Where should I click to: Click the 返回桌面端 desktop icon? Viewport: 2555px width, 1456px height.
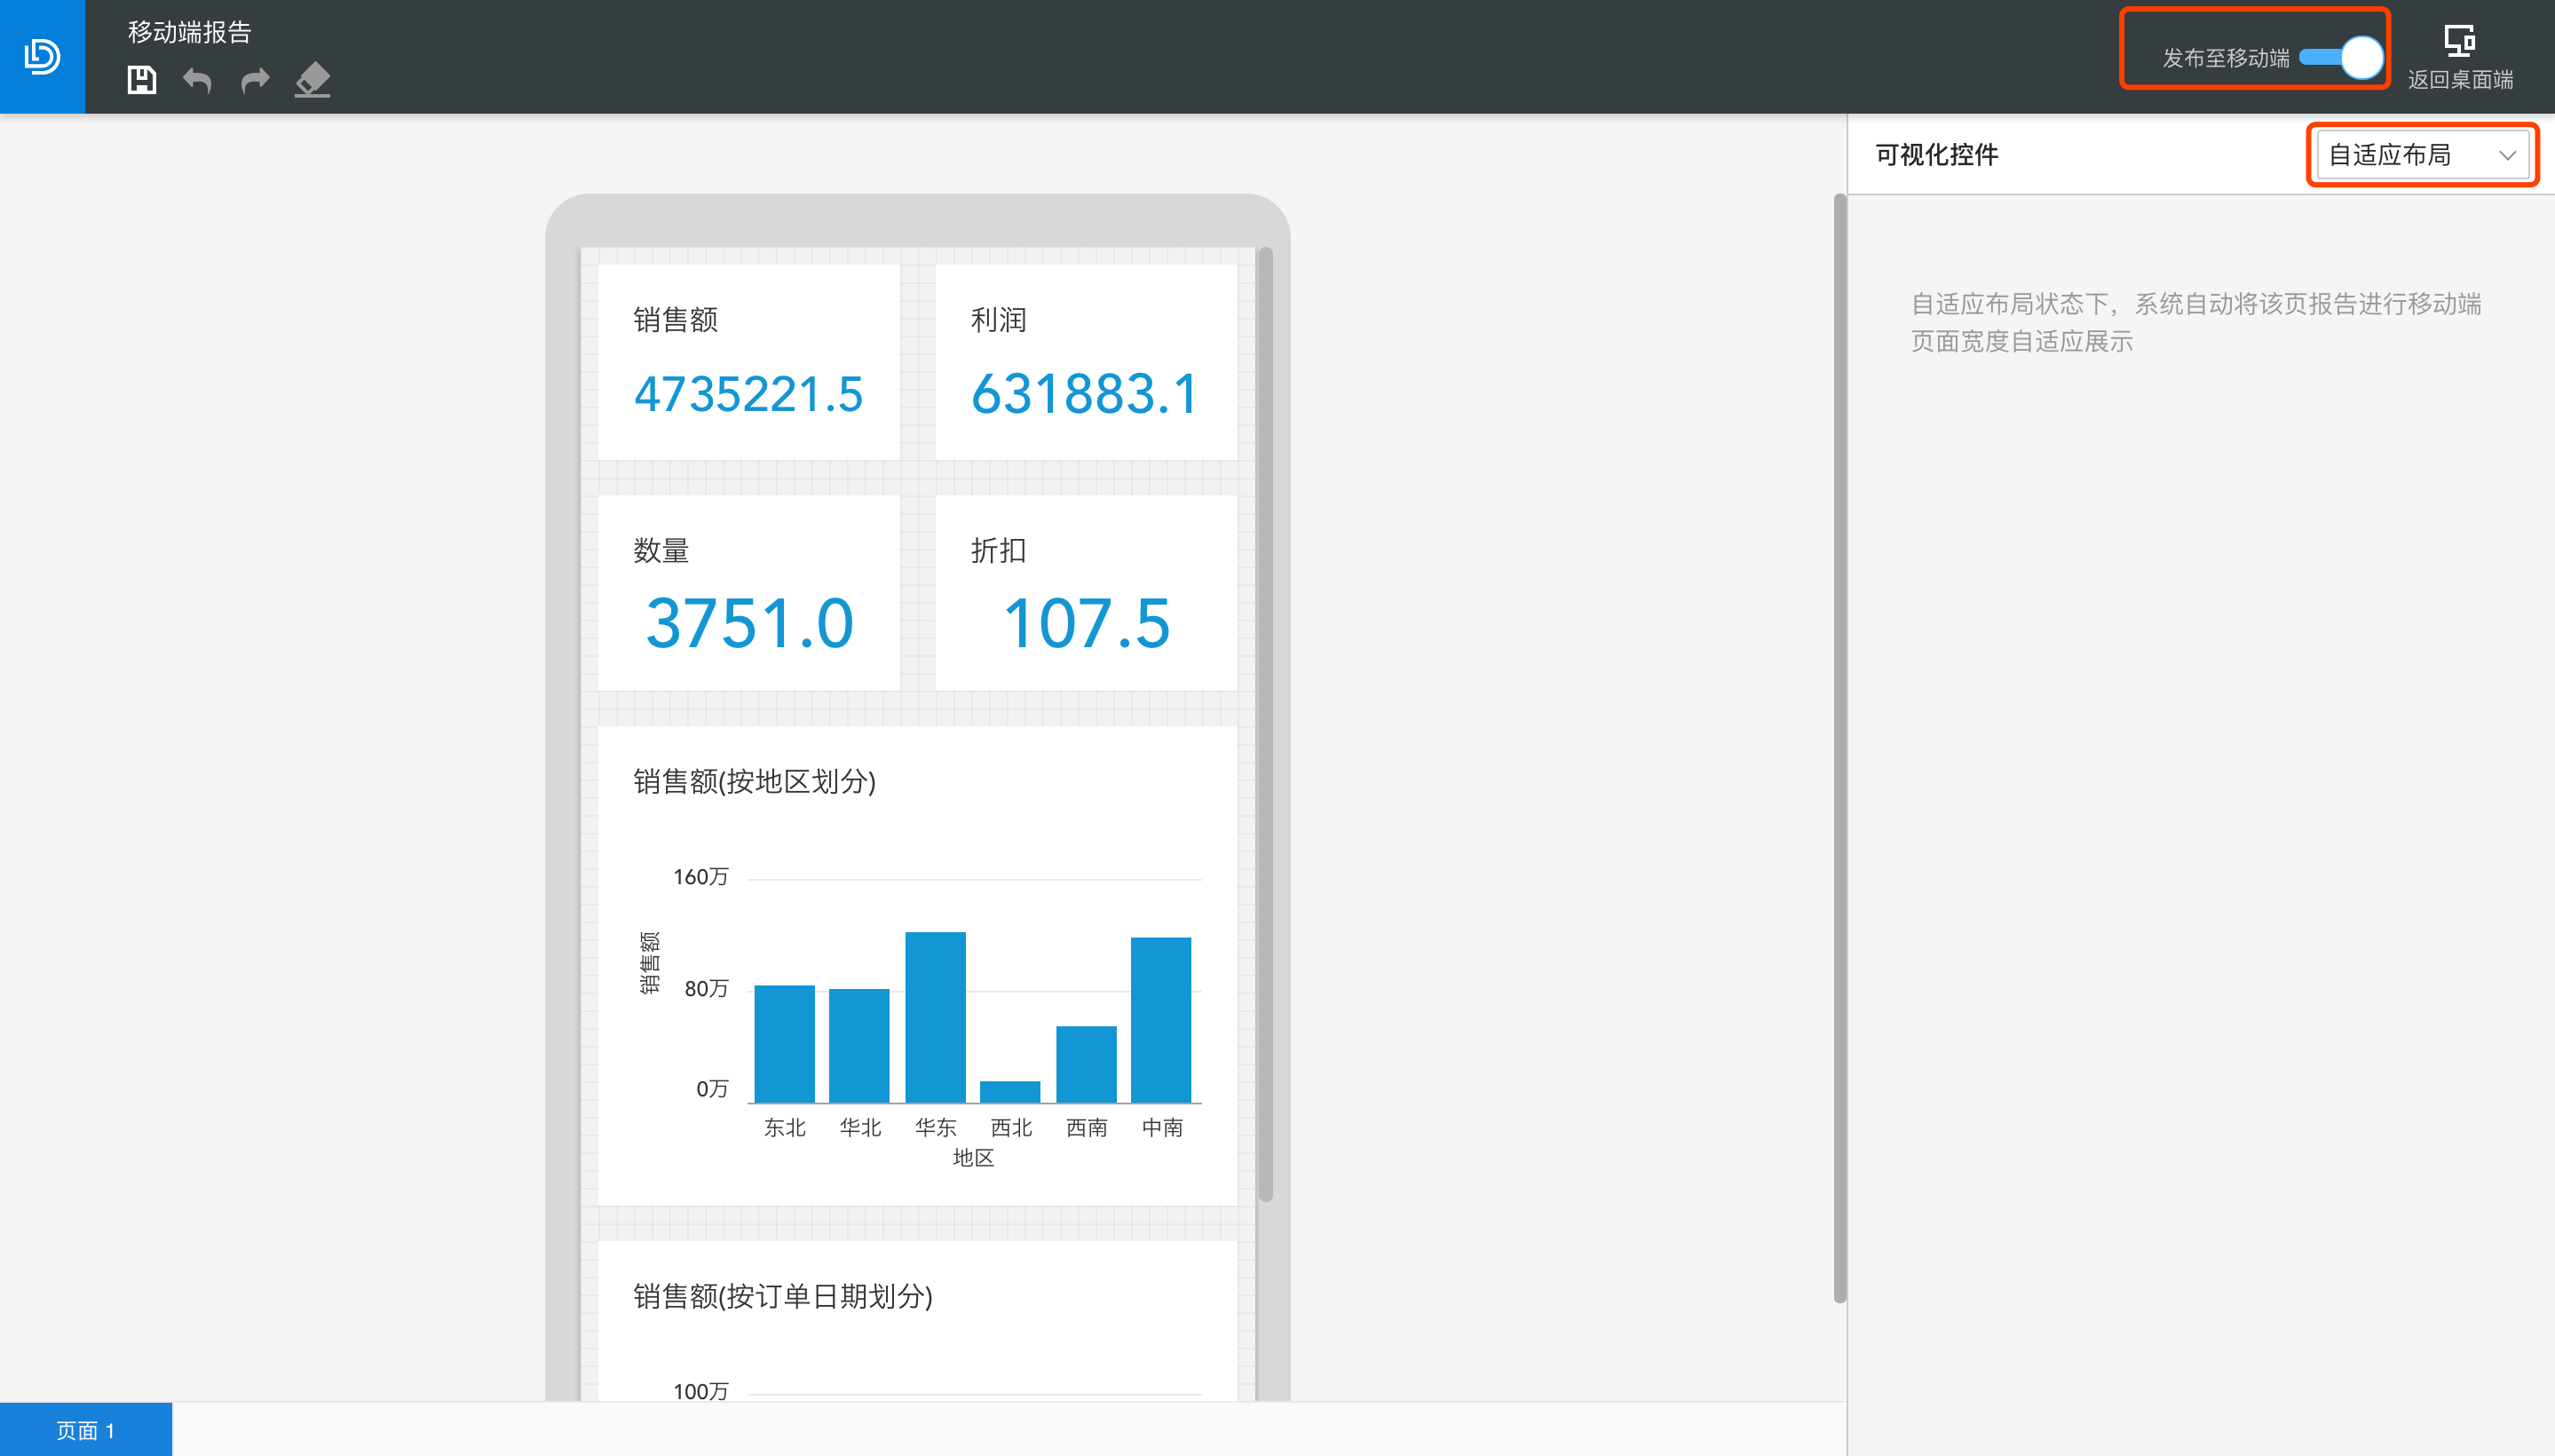[2460, 41]
